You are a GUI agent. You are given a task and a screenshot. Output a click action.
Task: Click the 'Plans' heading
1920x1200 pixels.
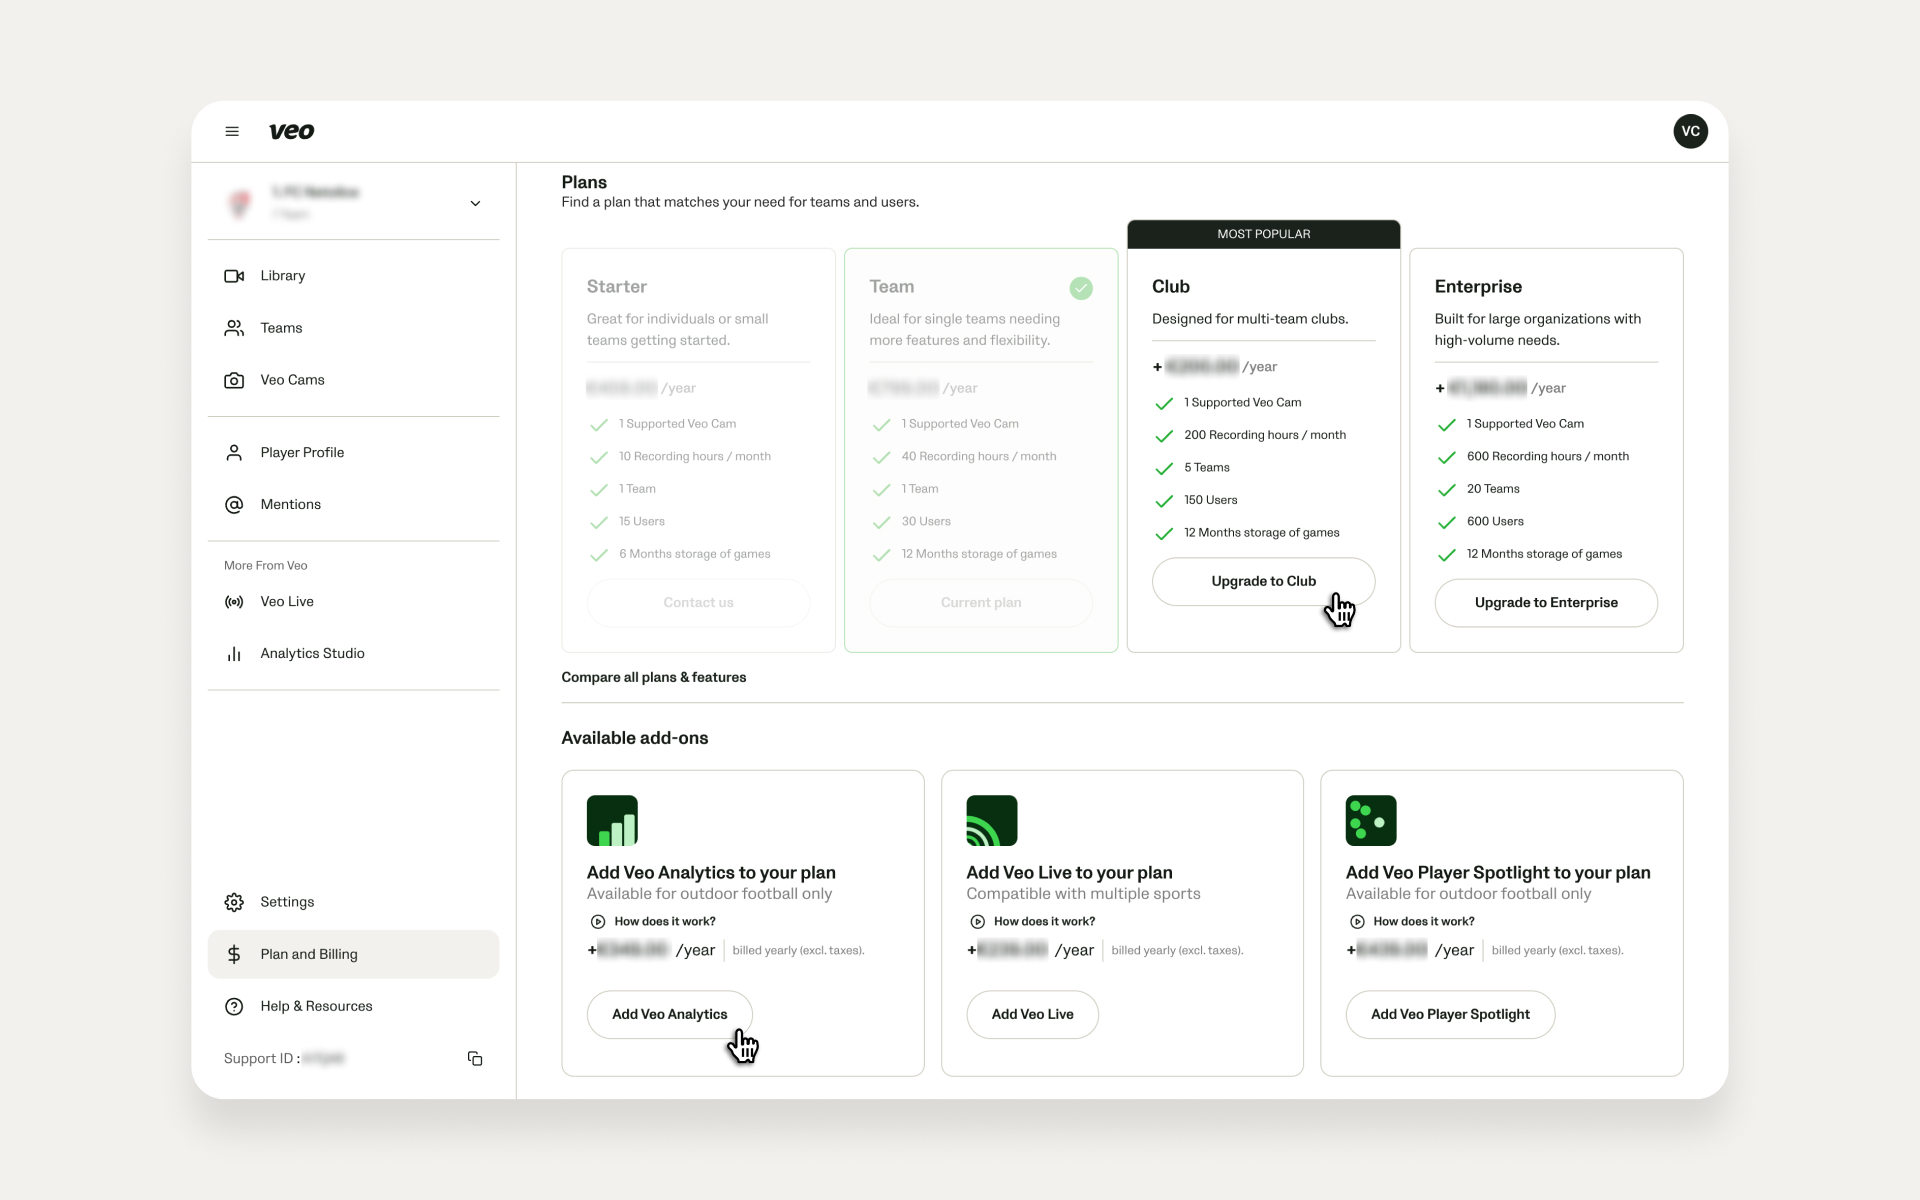[584, 182]
